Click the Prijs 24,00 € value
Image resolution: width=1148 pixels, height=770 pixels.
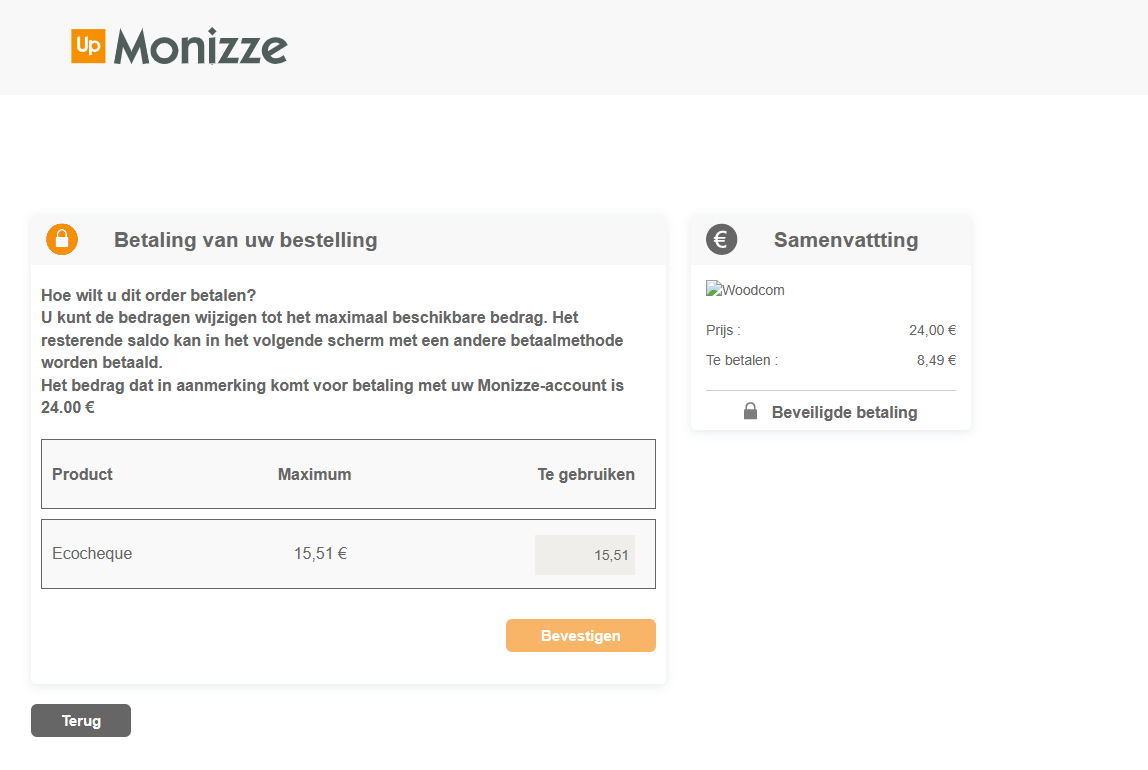pos(932,330)
